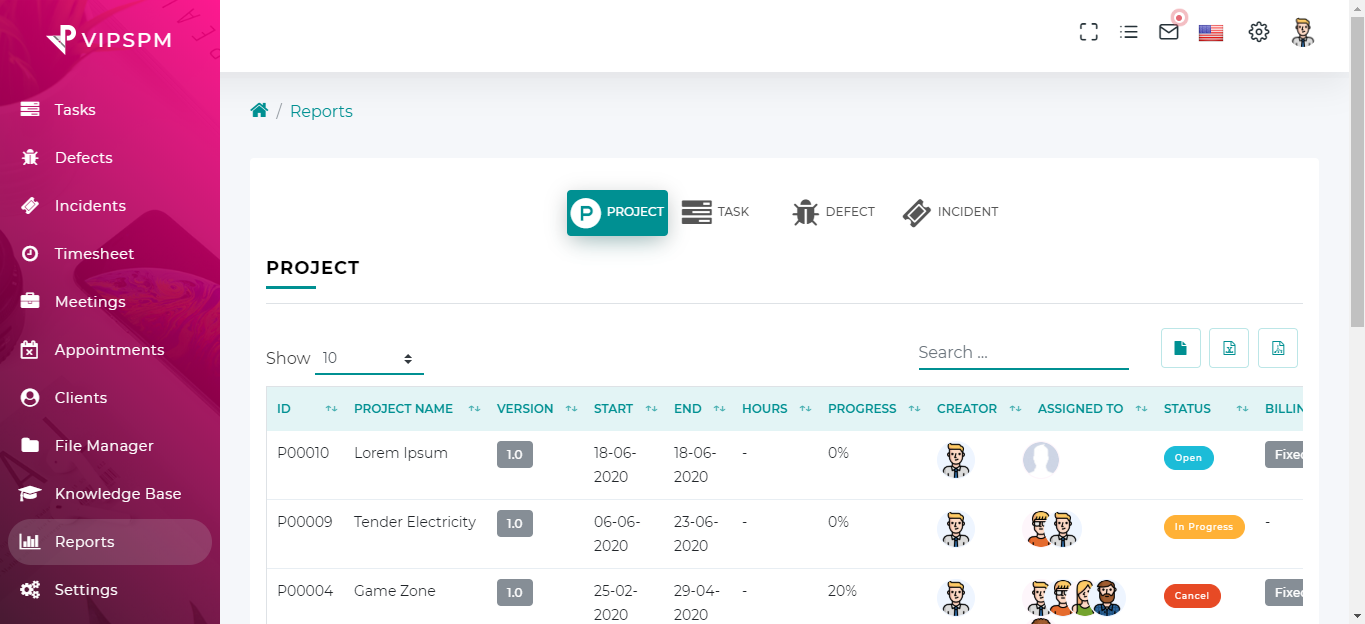This screenshot has height=624, width=1365.
Task: Click the home icon in breadcrumb
Action: pyautogui.click(x=259, y=111)
